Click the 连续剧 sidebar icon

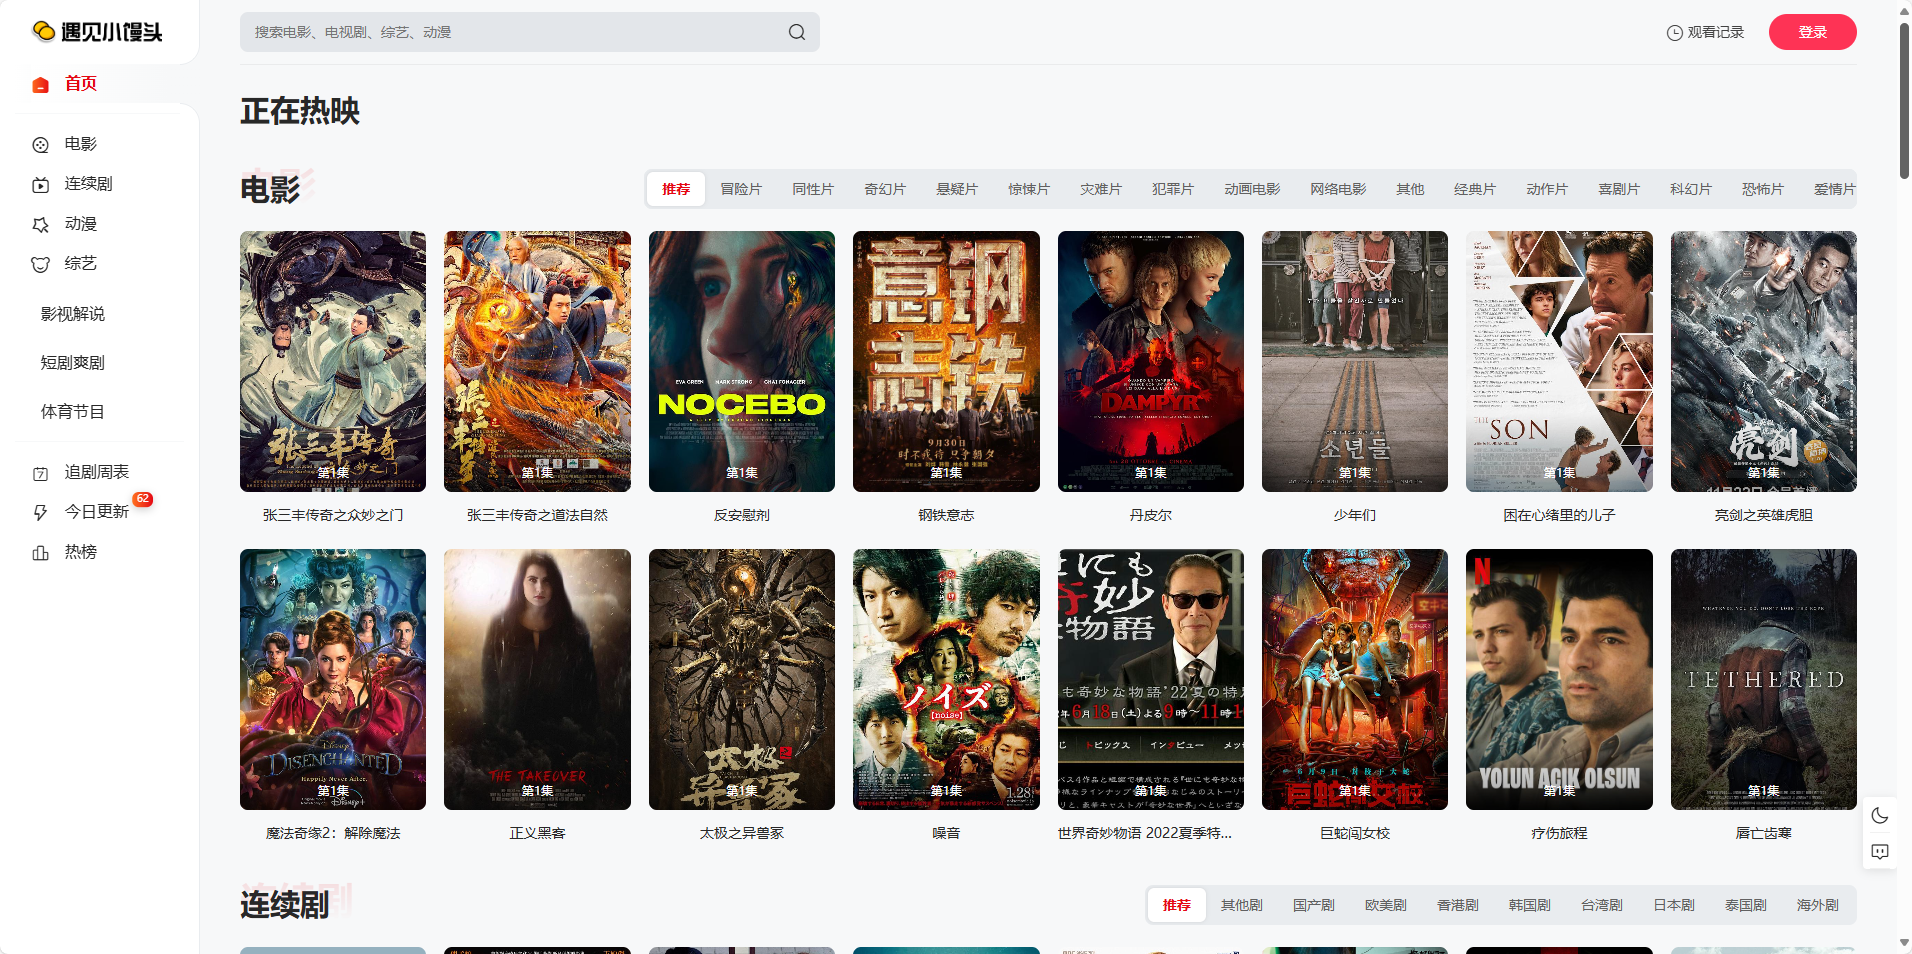pyautogui.click(x=41, y=185)
